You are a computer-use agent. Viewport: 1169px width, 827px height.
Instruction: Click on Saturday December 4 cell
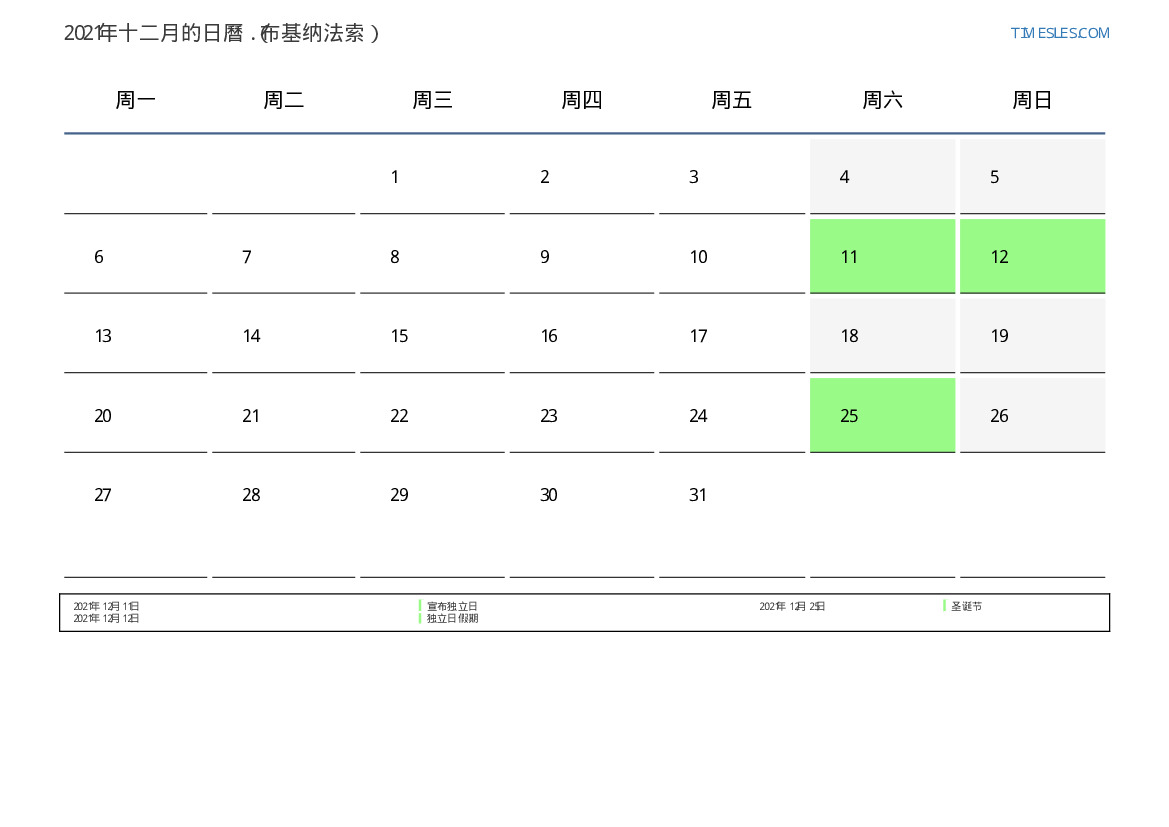coord(882,177)
